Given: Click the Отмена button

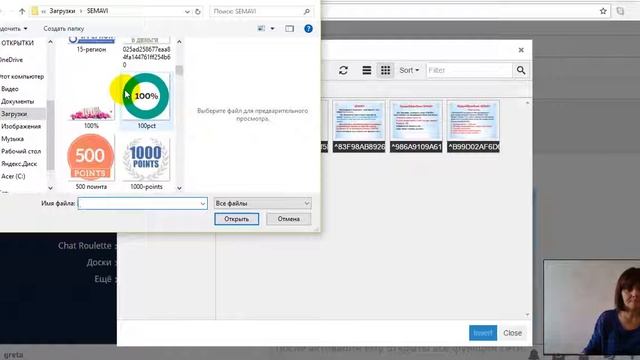Looking at the screenshot, I should click(x=289, y=219).
